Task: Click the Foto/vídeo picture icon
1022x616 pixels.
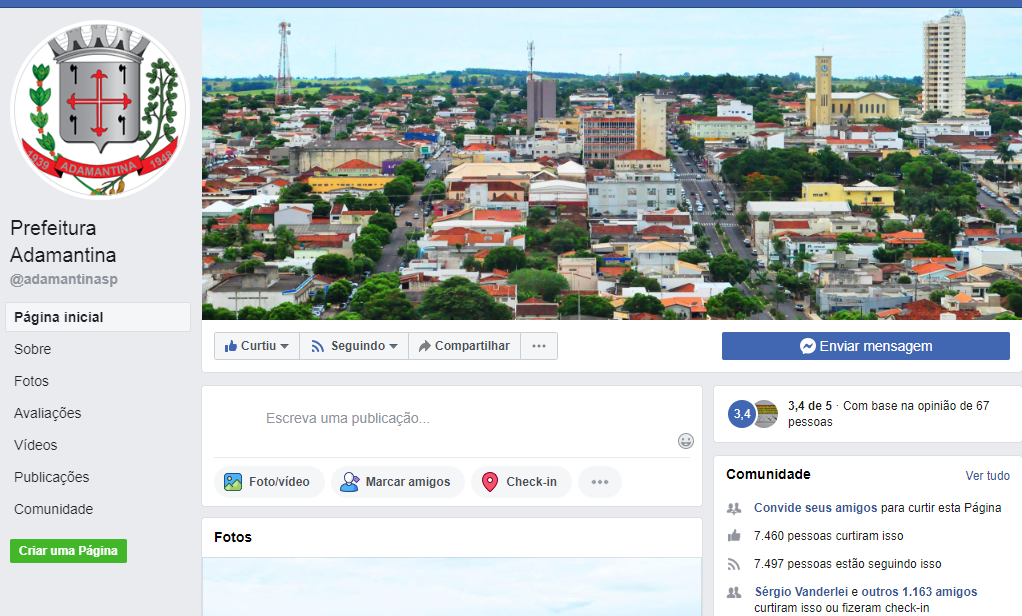Action: tap(233, 482)
